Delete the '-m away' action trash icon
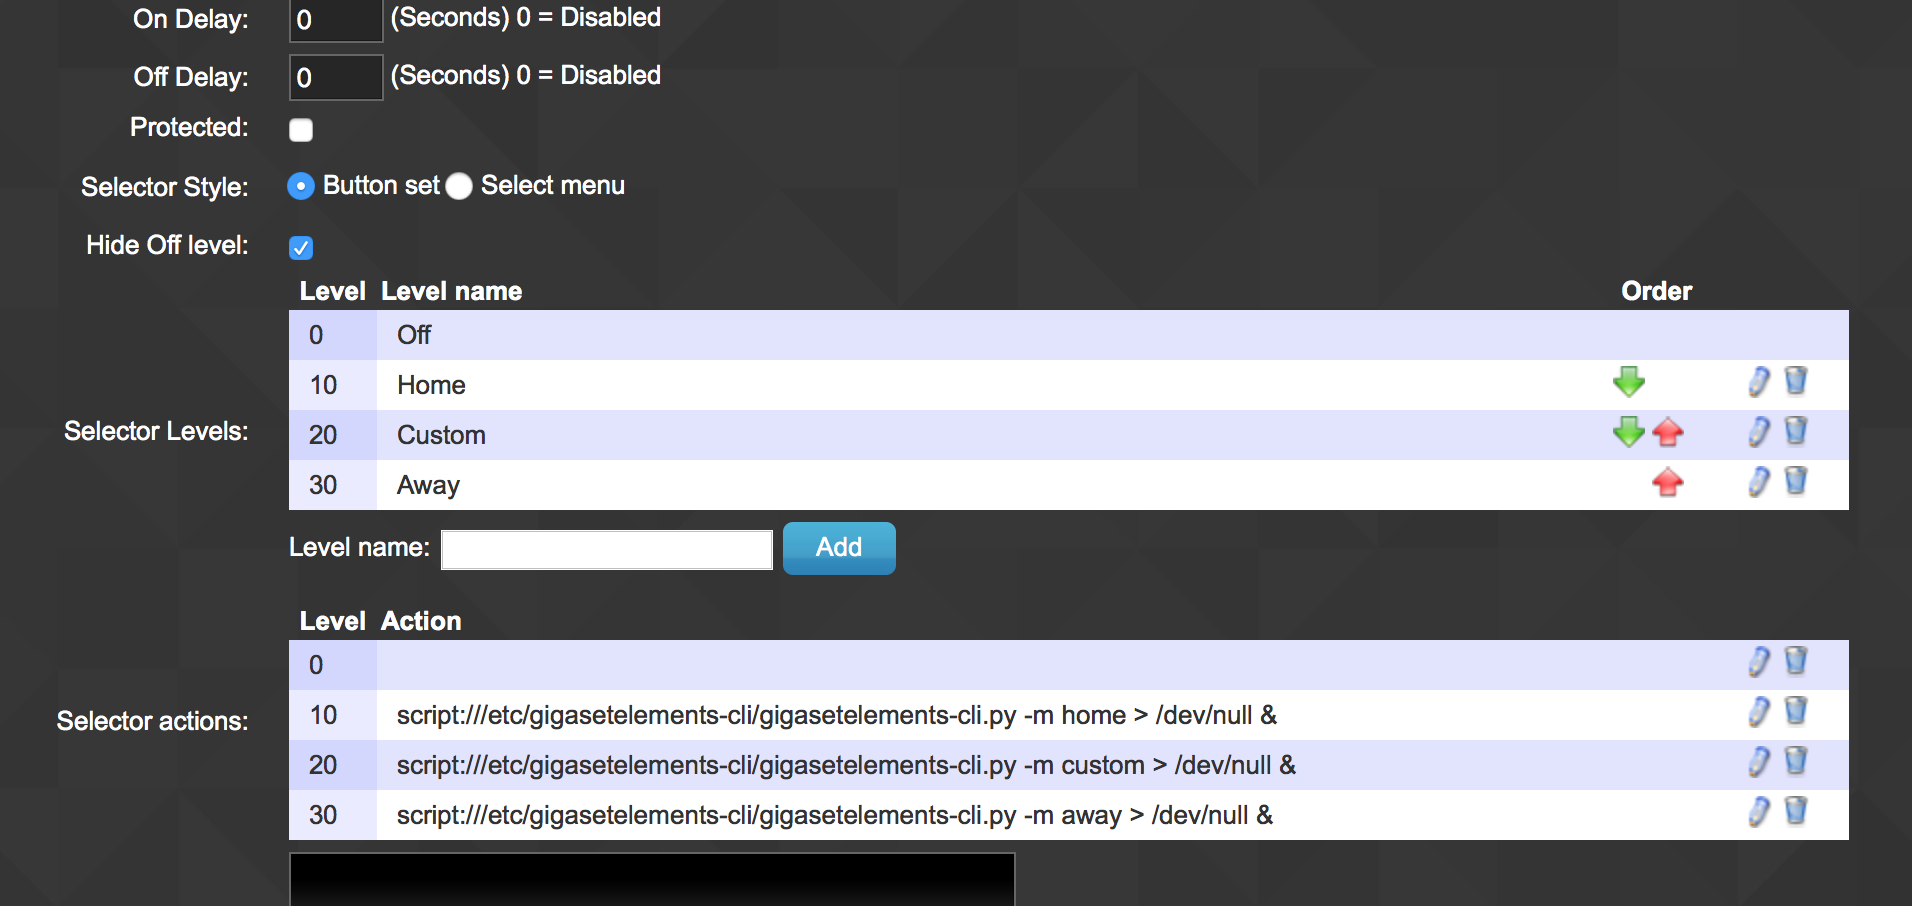Viewport: 1912px width, 906px height. click(x=1796, y=810)
